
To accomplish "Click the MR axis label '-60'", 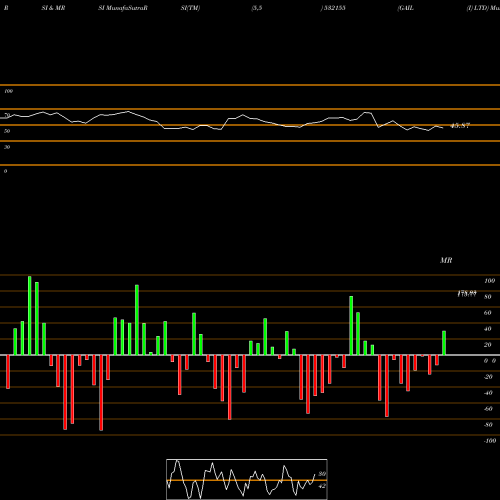I will pyautogui.click(x=488, y=409).
